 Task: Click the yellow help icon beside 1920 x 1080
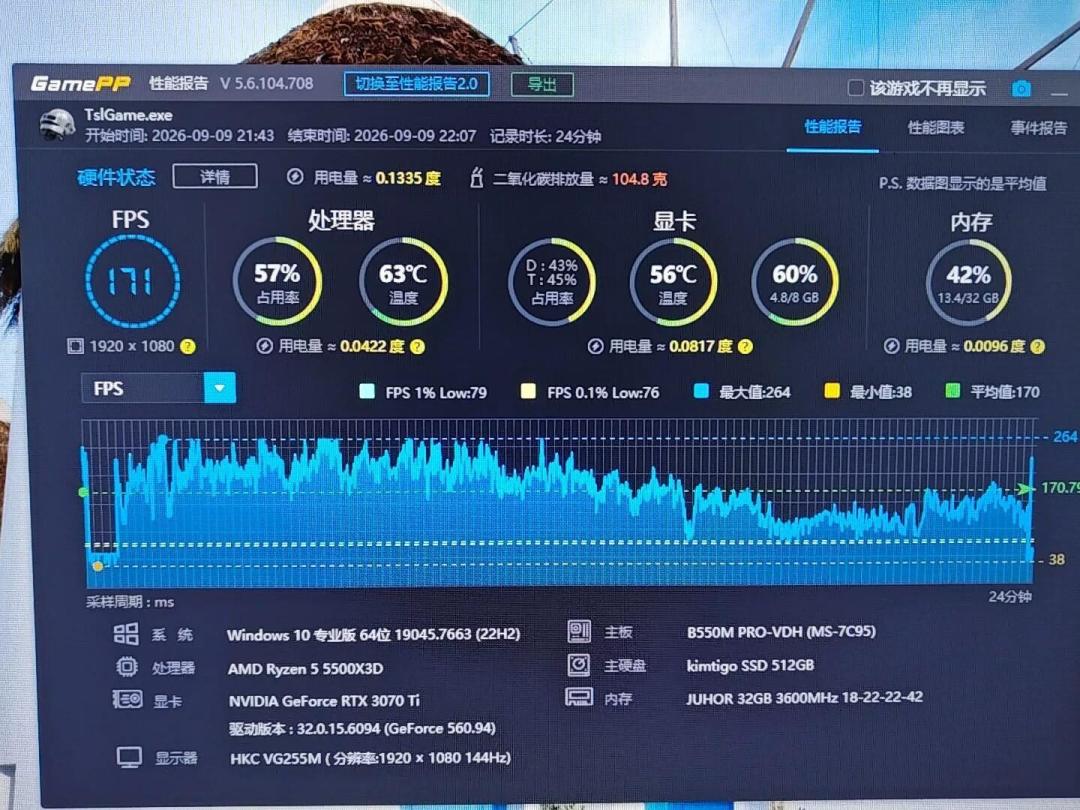(187, 346)
